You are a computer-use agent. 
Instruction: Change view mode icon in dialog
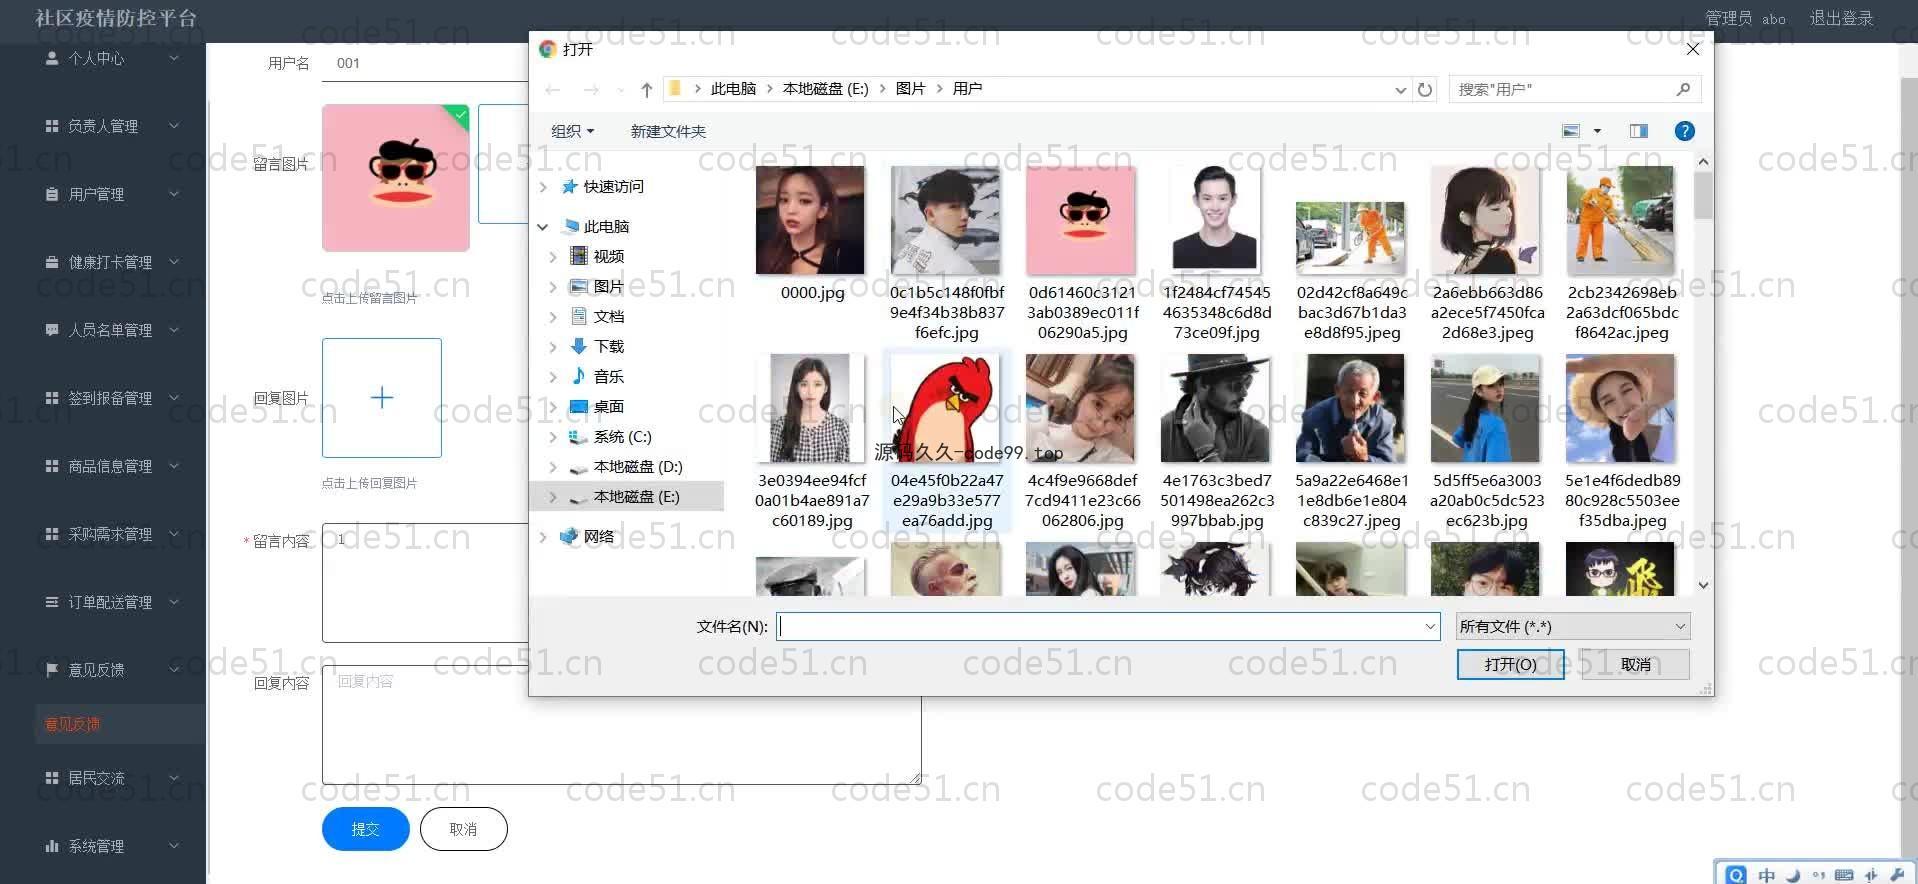point(1571,131)
